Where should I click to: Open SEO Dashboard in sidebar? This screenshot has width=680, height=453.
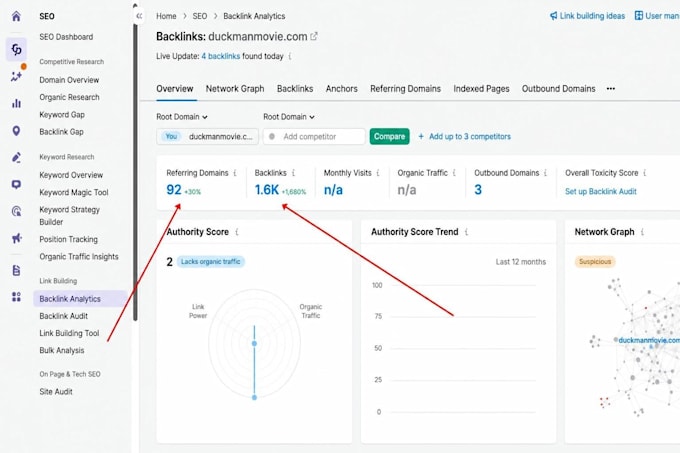click(x=66, y=37)
